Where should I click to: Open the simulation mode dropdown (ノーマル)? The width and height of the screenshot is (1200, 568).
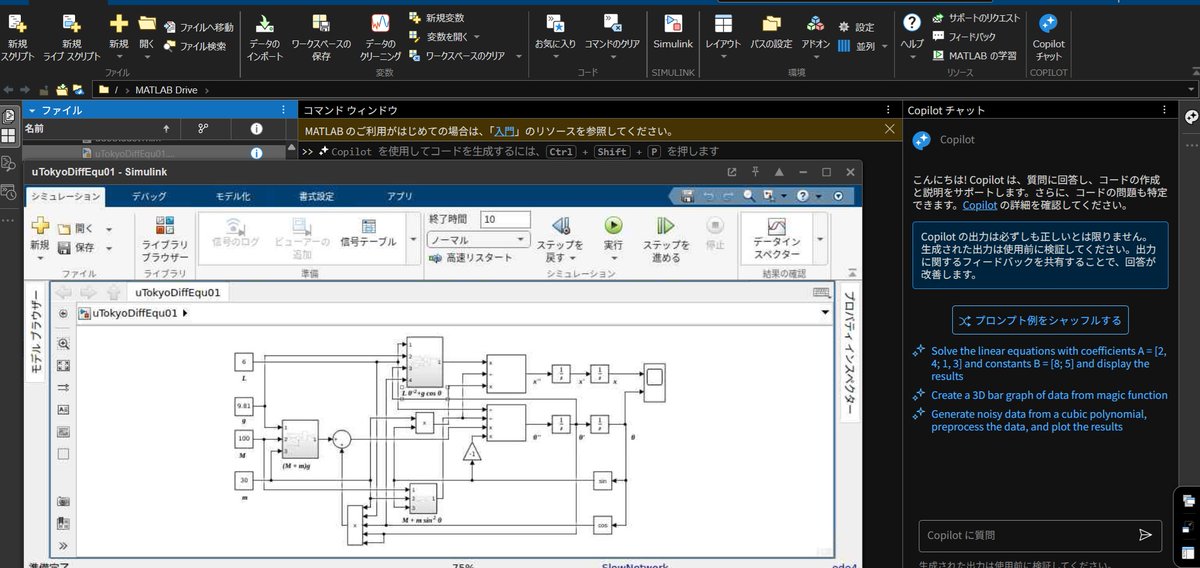point(478,240)
